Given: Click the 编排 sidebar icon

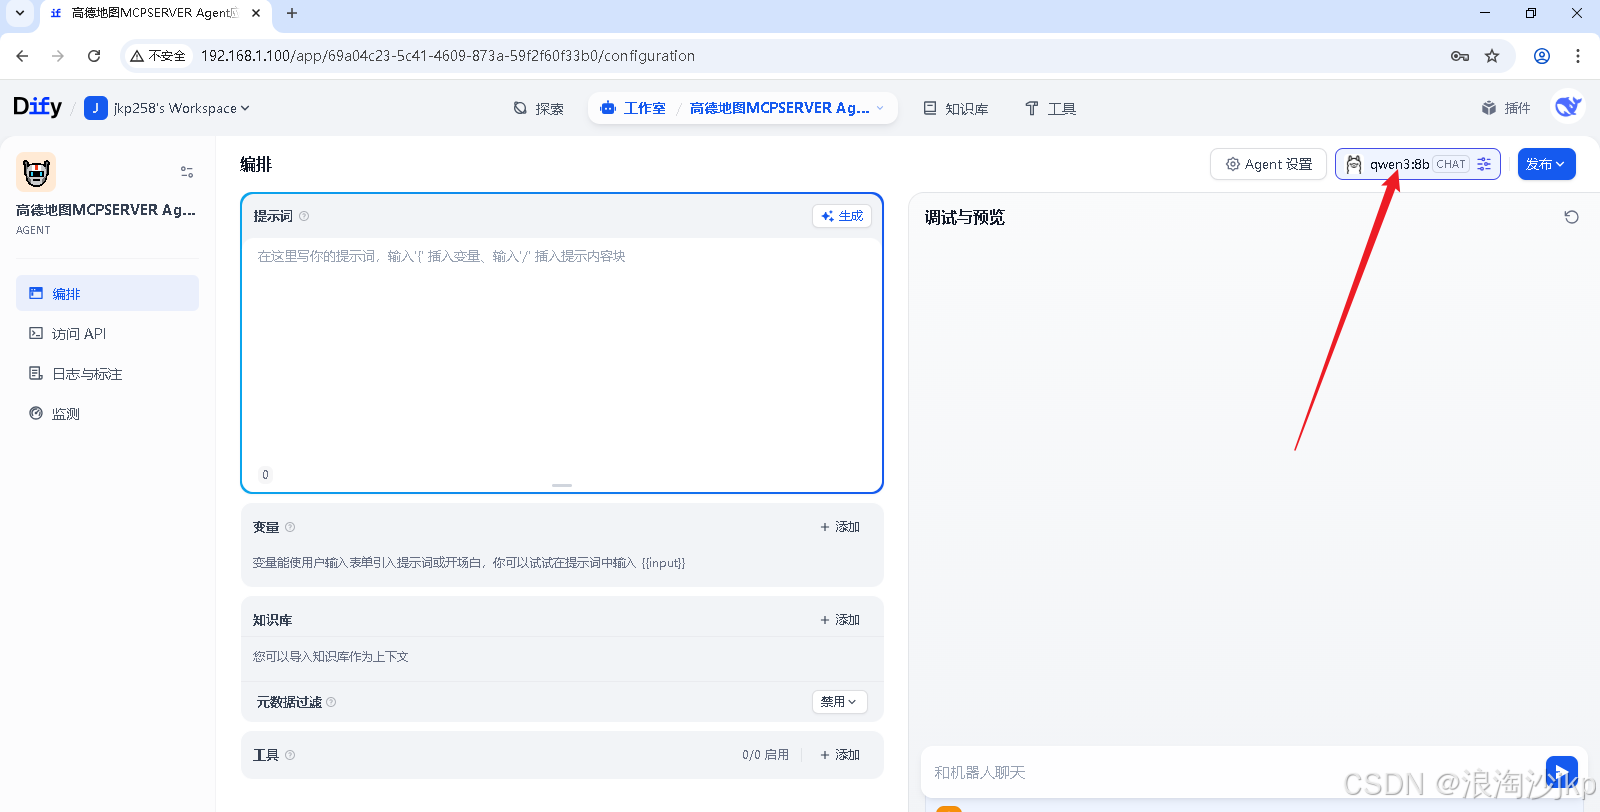Looking at the screenshot, I should [x=36, y=293].
